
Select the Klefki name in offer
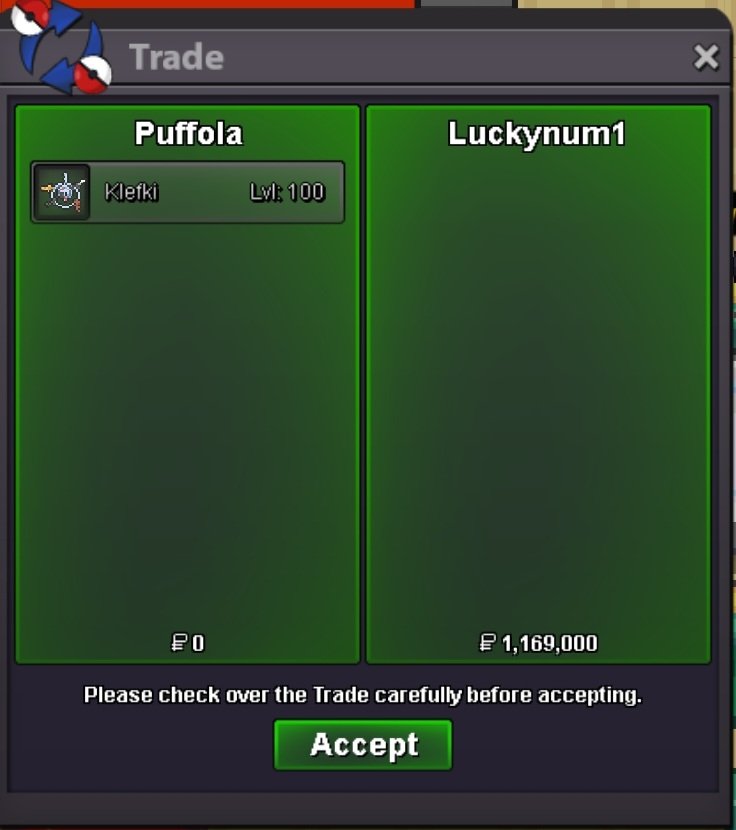coord(131,192)
